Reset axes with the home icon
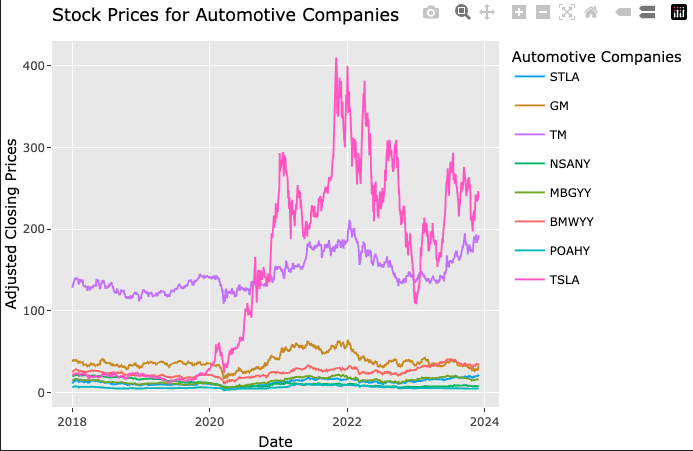Viewport: 693px width, 451px height. 591,12
